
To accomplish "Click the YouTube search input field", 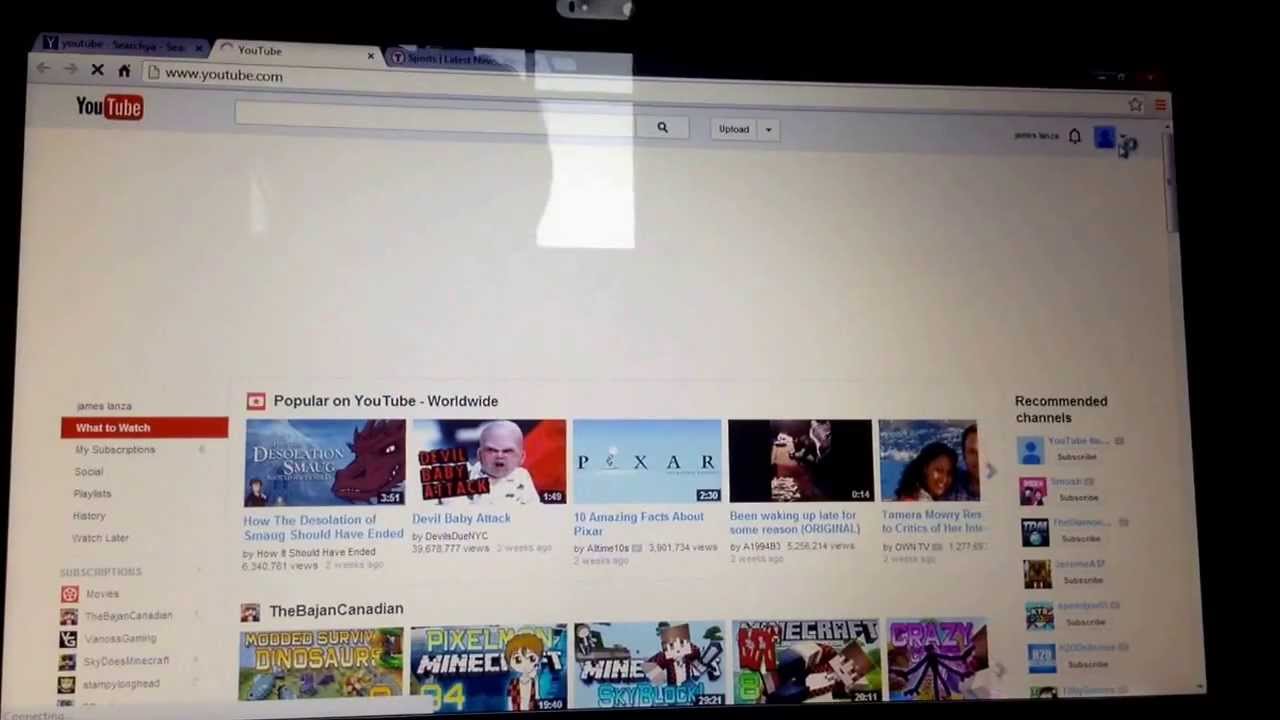I will tap(435, 114).
